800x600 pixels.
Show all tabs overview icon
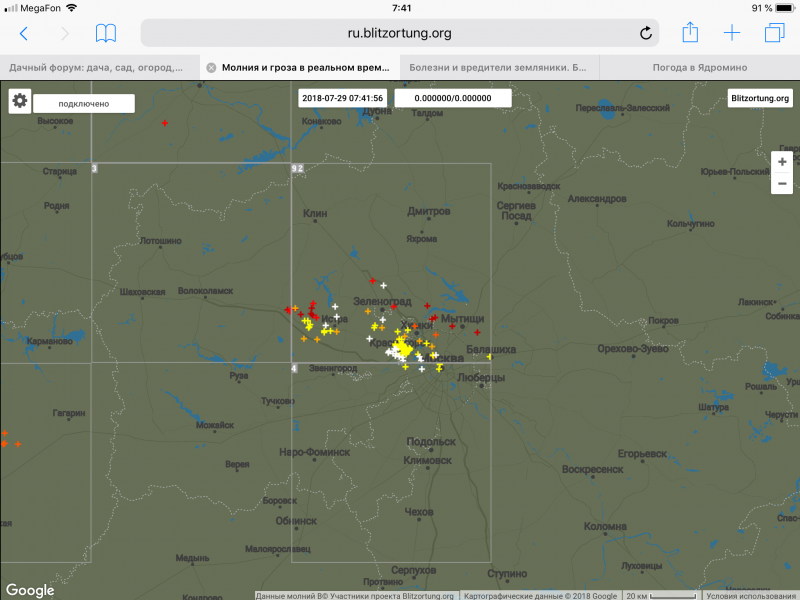[x=774, y=33]
